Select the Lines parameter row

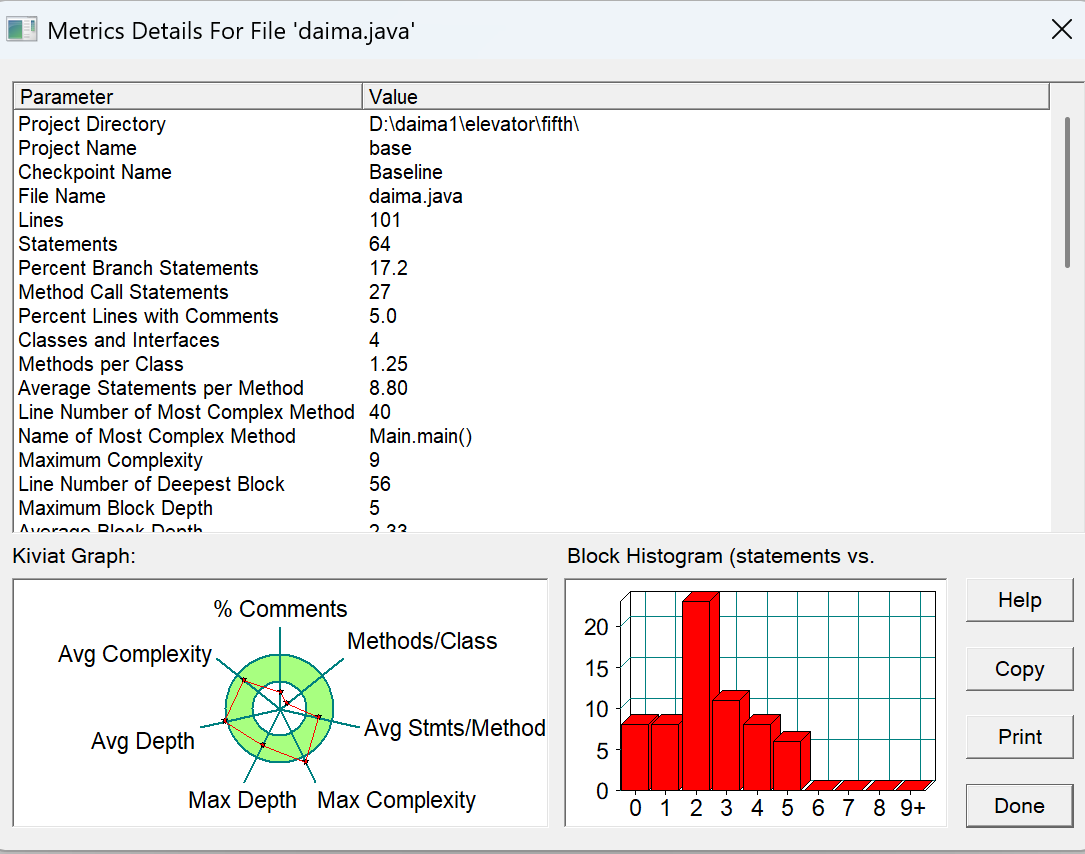[531, 220]
